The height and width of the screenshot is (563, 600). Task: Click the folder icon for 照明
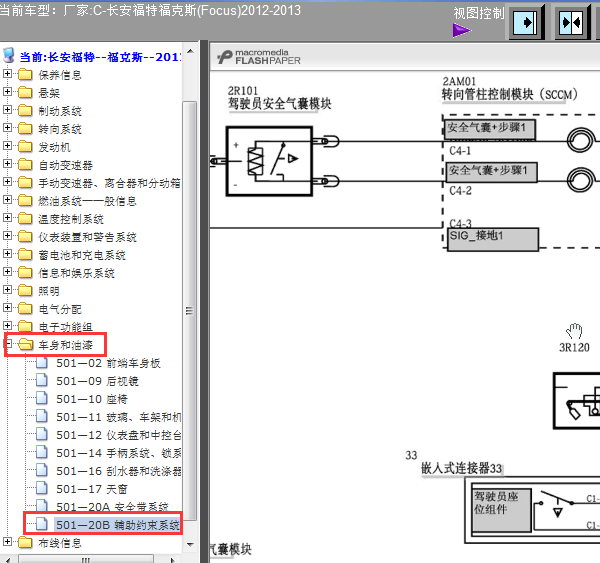25,290
